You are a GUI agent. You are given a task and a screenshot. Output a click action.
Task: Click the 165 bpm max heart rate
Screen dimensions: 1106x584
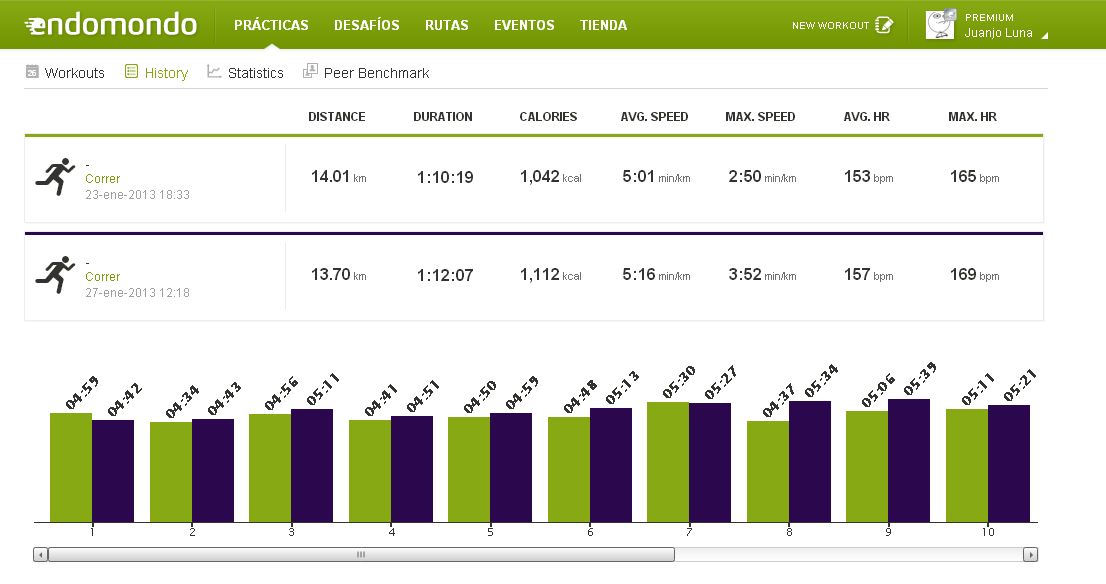pyautogui.click(x=974, y=176)
